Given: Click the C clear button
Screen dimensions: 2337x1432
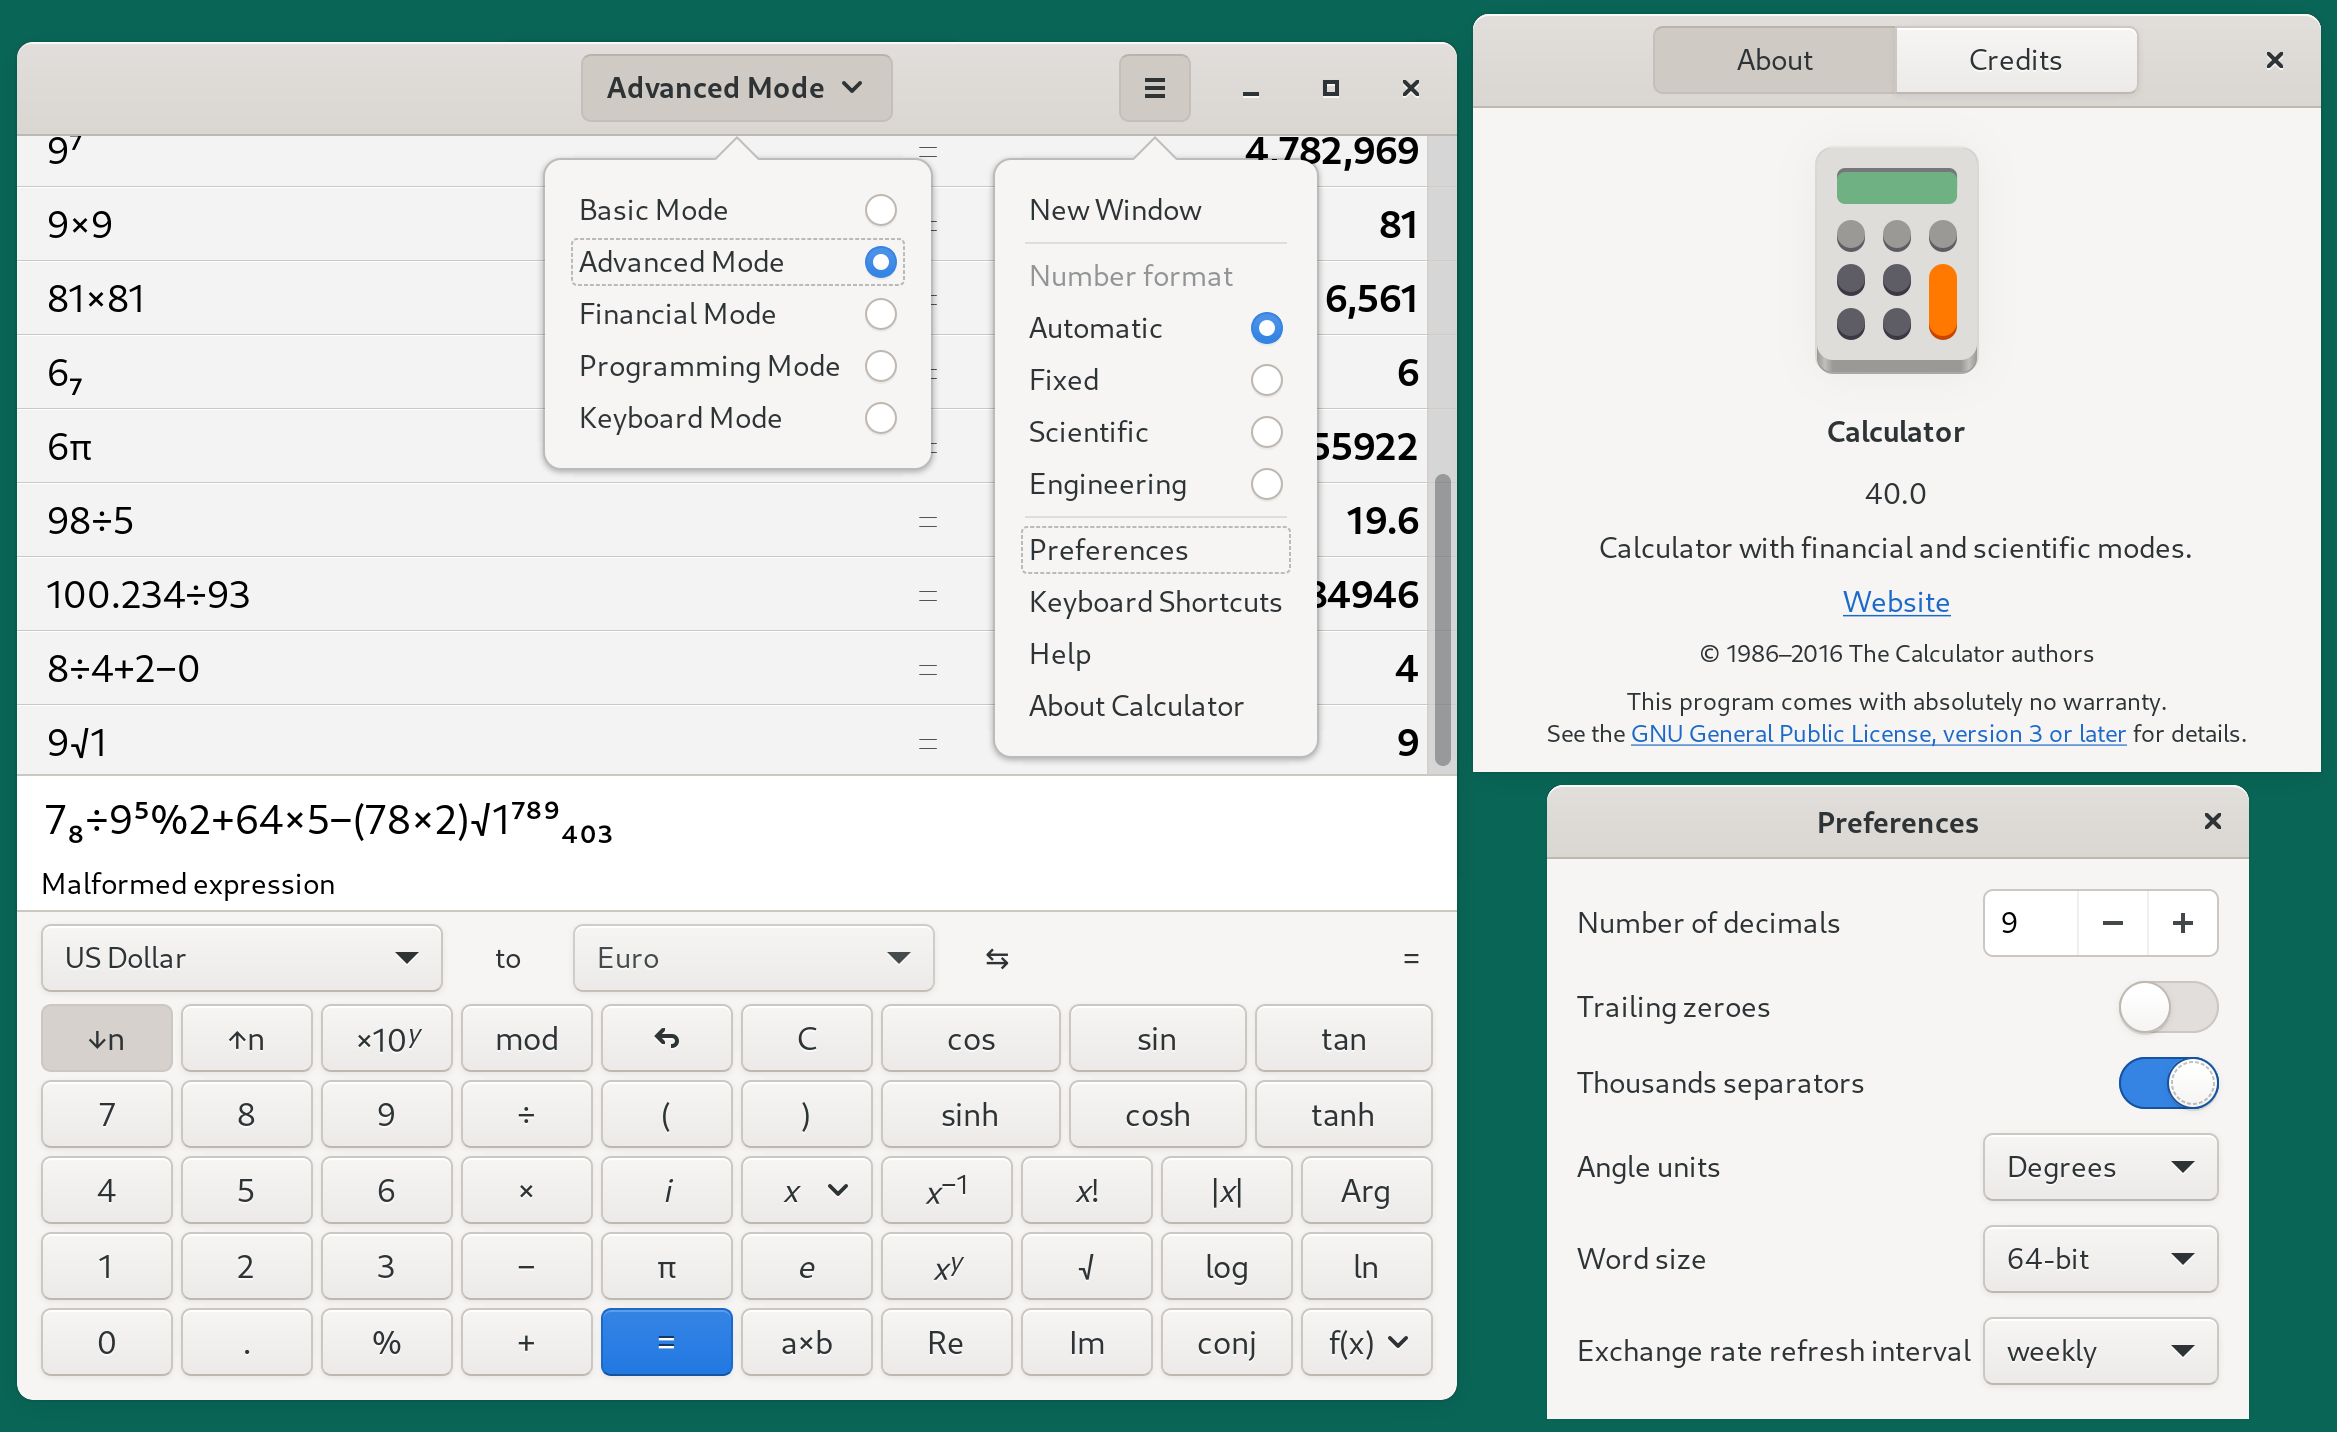Looking at the screenshot, I should pyautogui.click(x=807, y=1039).
